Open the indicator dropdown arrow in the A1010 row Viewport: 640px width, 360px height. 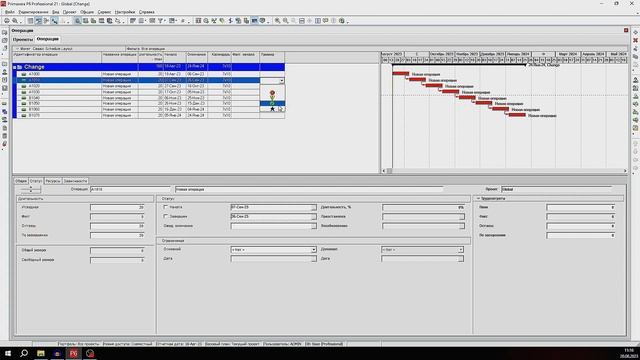tap(282, 81)
